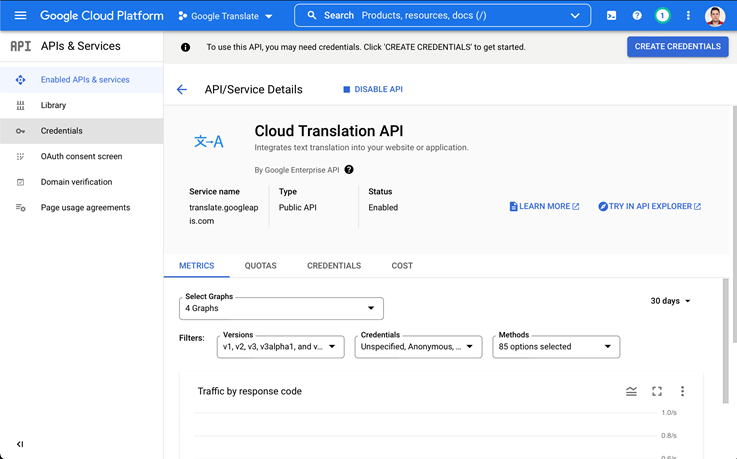Image resolution: width=737 pixels, height=459 pixels.
Task: Expand the search bar dropdown arrow
Action: [x=575, y=16]
